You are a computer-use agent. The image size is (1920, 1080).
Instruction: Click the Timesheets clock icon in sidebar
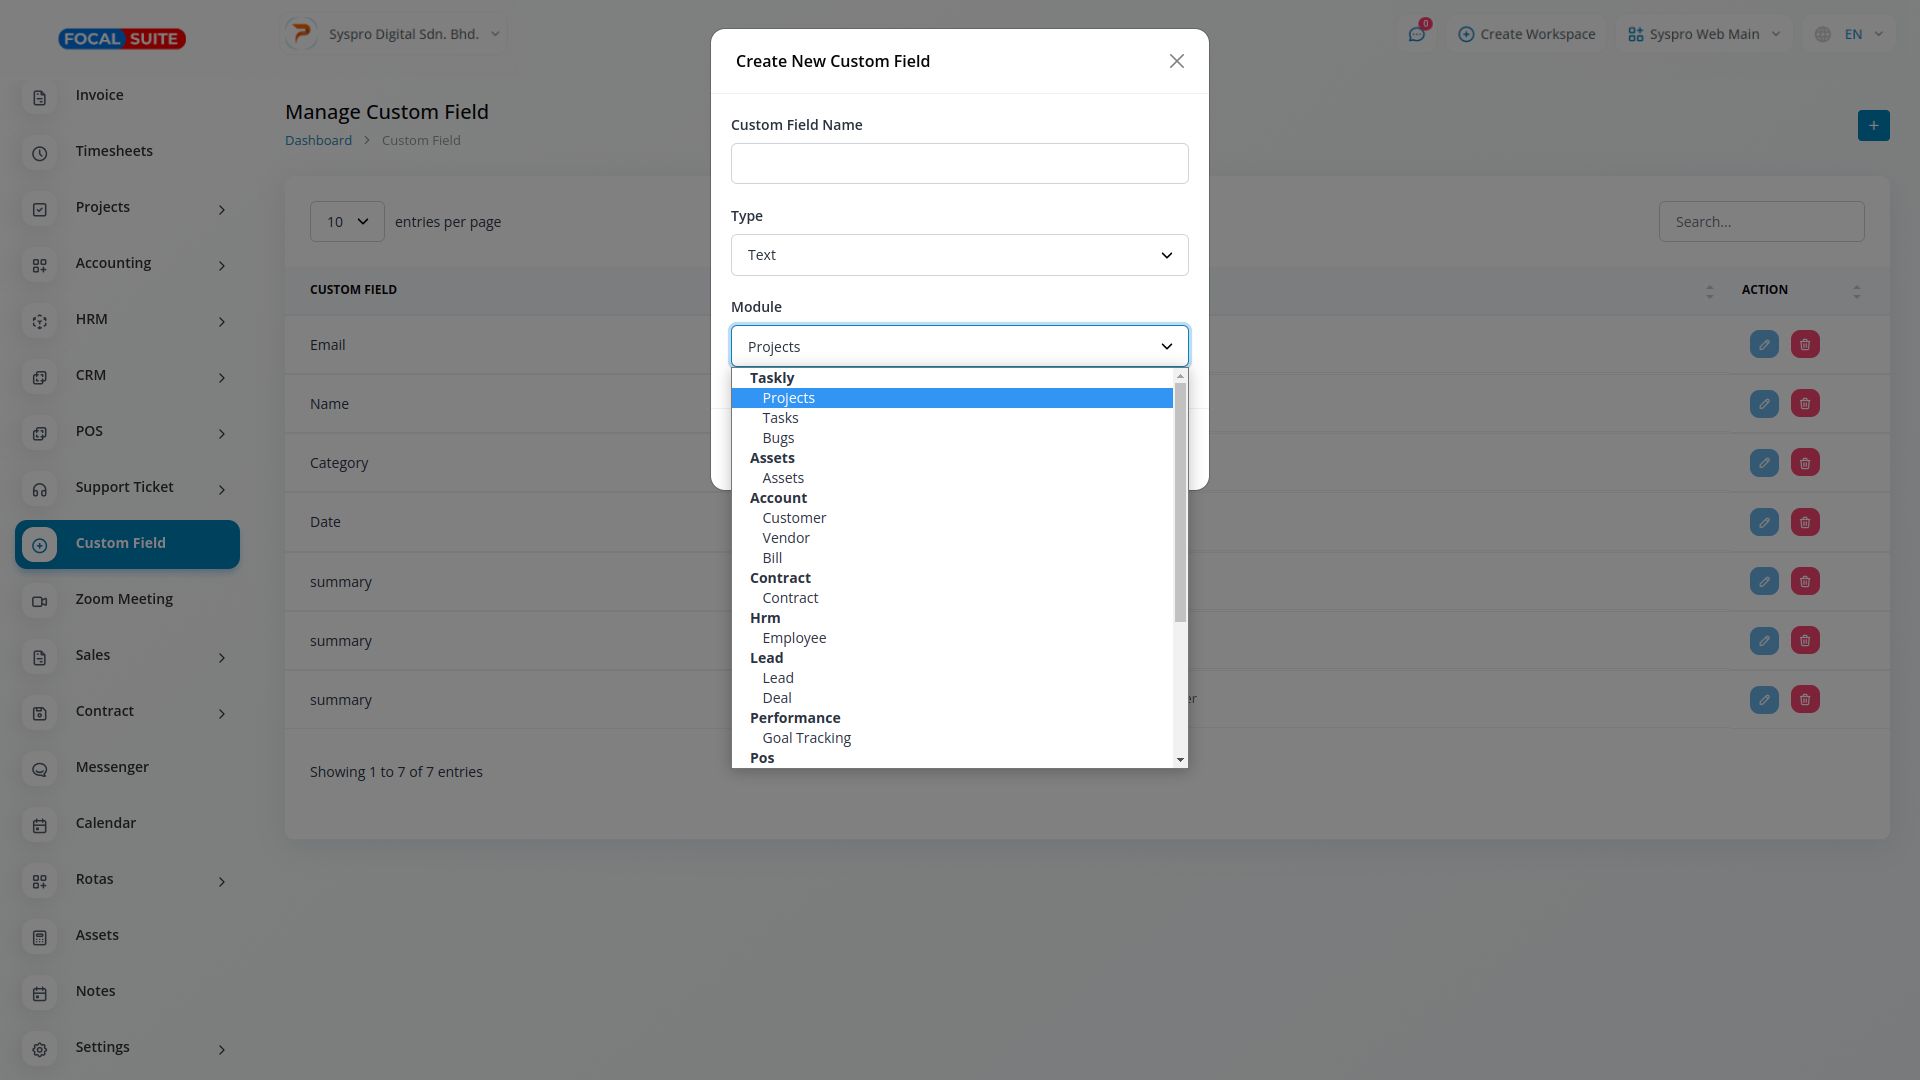40,153
